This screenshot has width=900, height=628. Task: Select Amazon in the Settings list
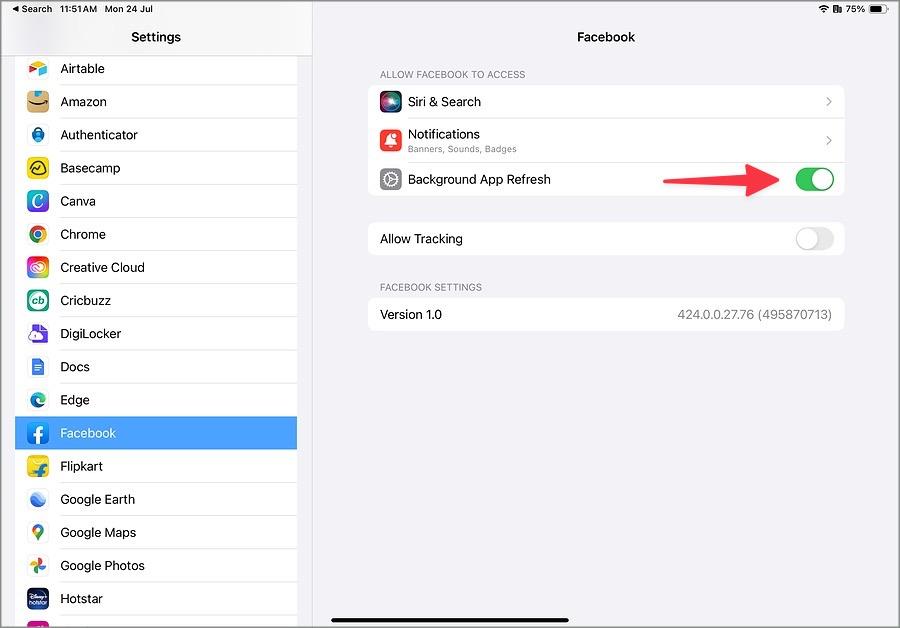156,102
